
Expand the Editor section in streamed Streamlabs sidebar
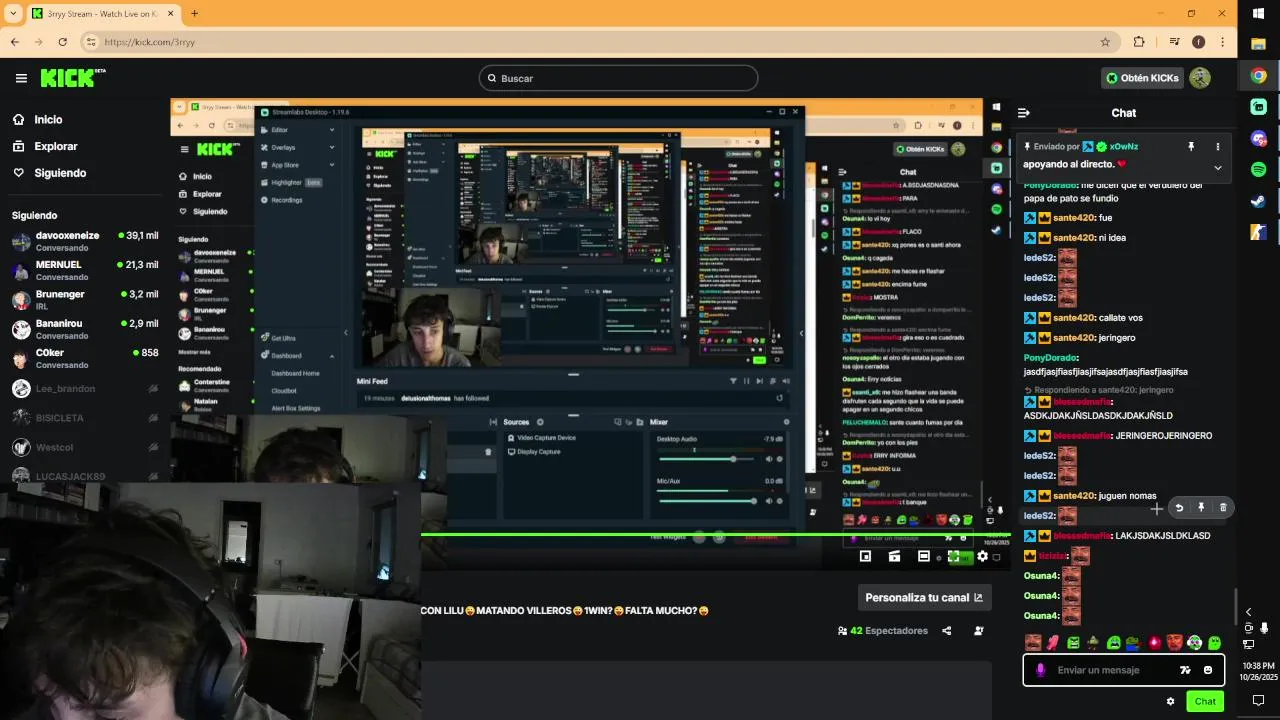click(332, 130)
